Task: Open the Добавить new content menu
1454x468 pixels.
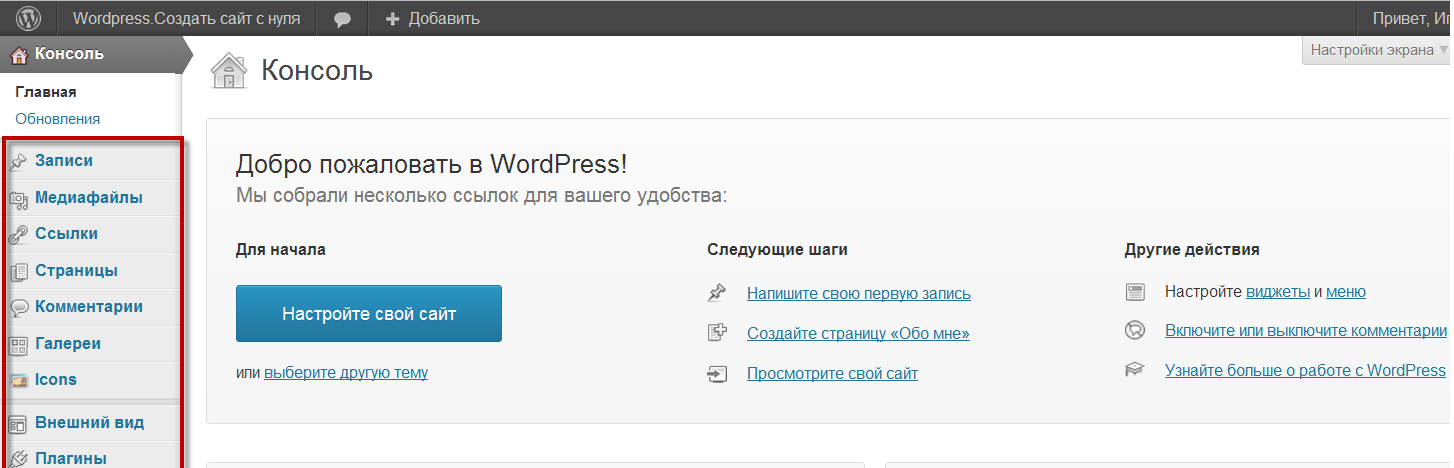Action: 433,18
